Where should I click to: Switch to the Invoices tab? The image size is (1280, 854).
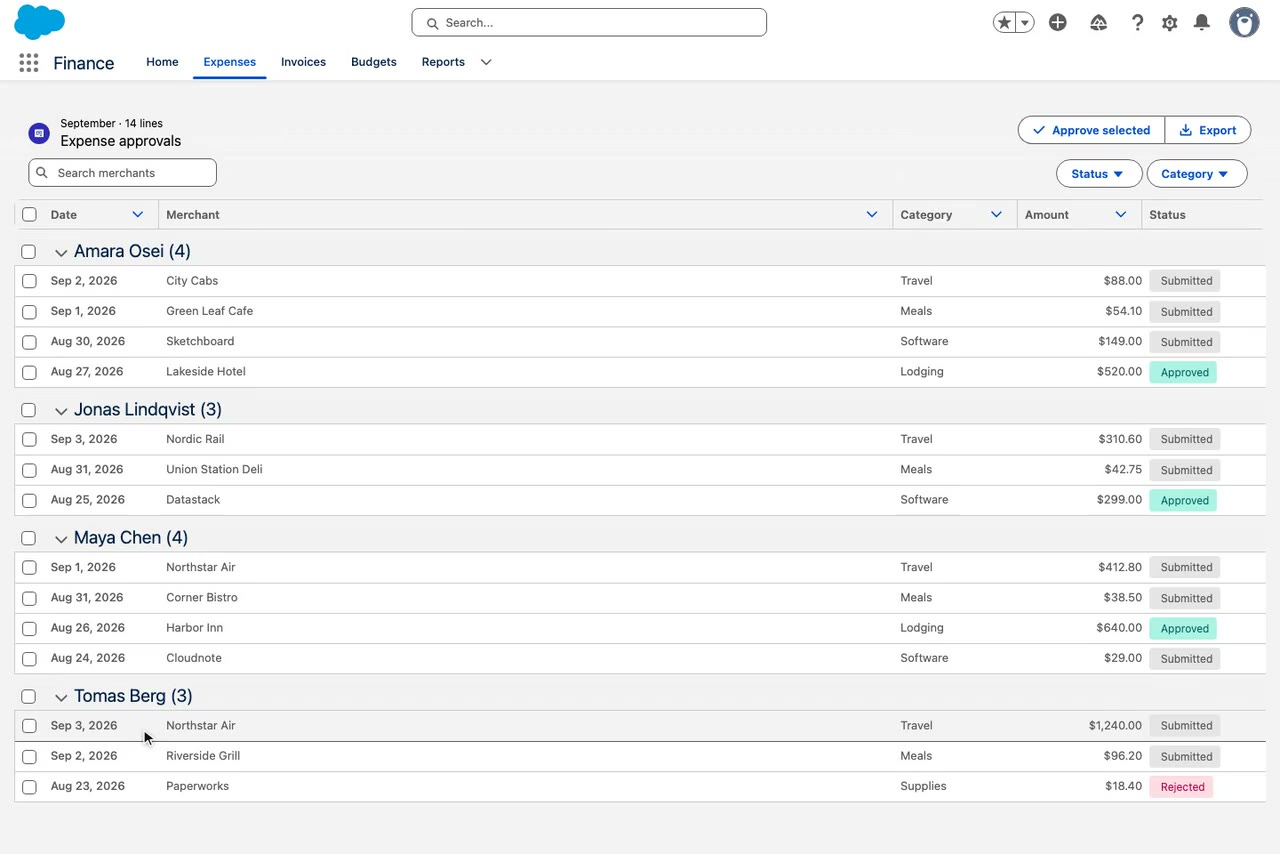(x=303, y=62)
